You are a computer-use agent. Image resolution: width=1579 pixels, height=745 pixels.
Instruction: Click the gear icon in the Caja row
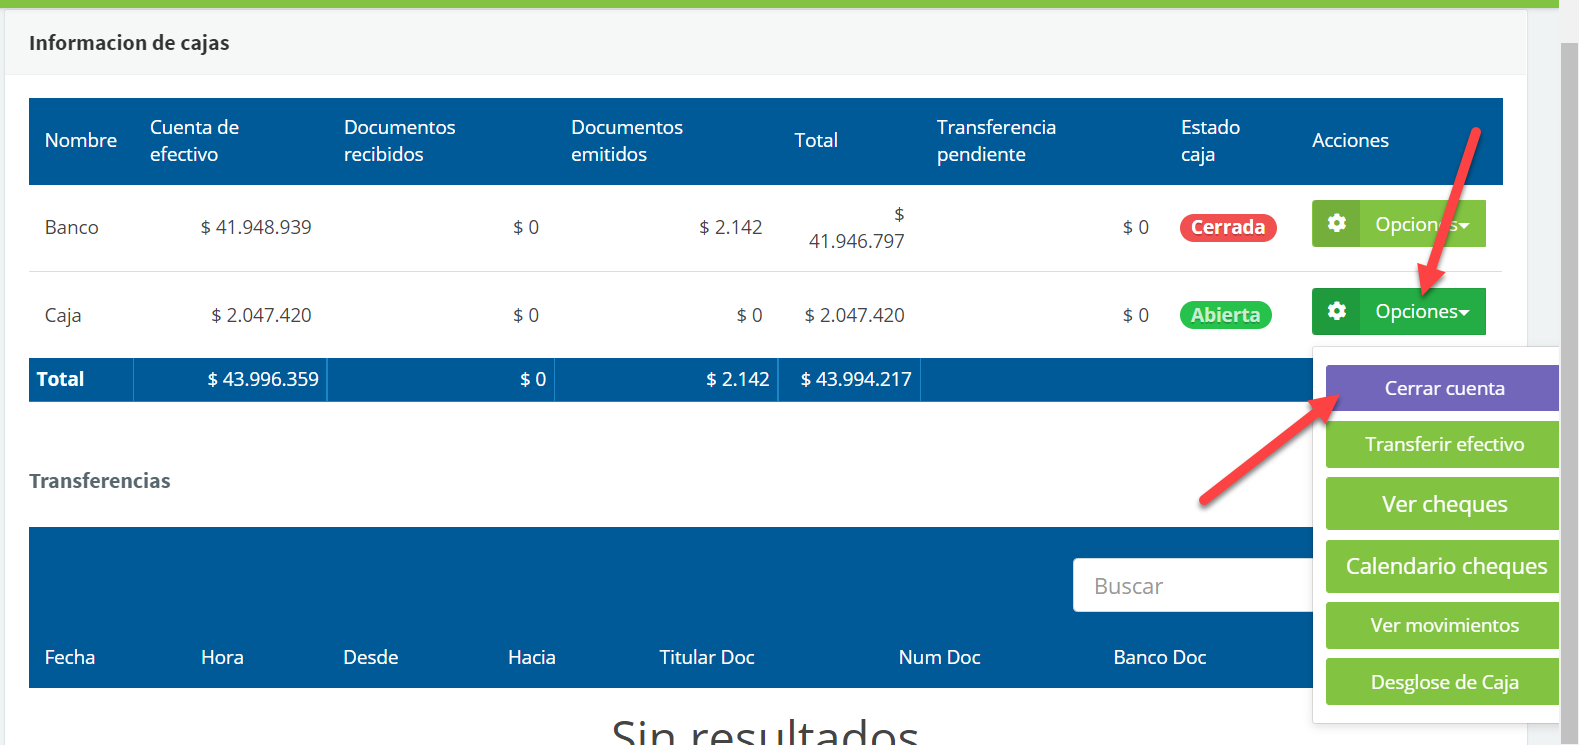pos(1336,311)
